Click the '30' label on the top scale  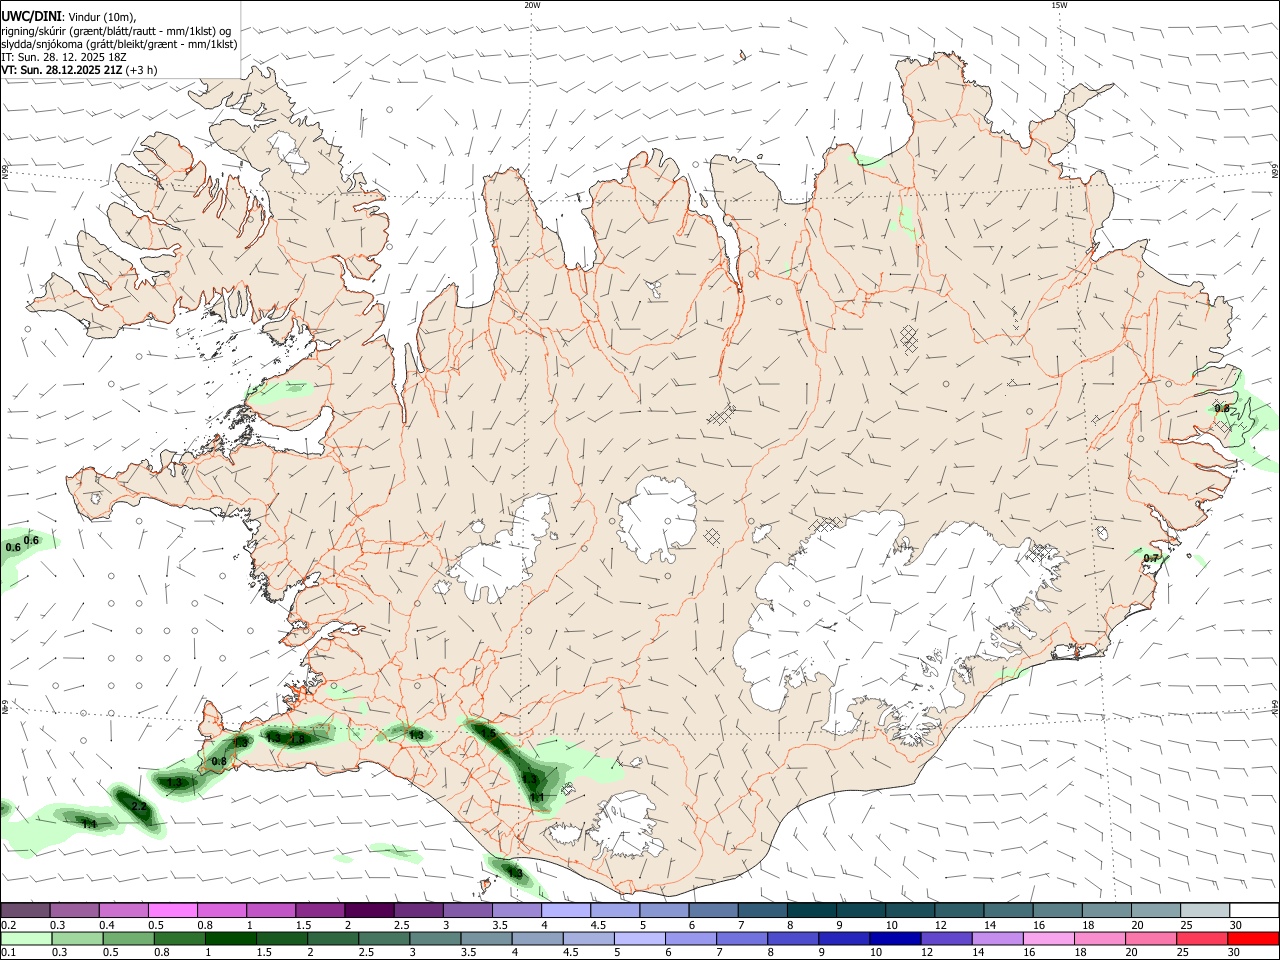[1234, 925]
